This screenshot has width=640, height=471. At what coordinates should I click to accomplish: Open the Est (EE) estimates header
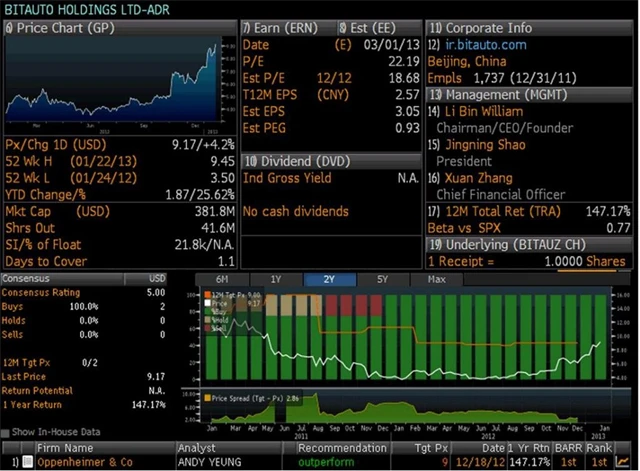pyautogui.click(x=372, y=28)
